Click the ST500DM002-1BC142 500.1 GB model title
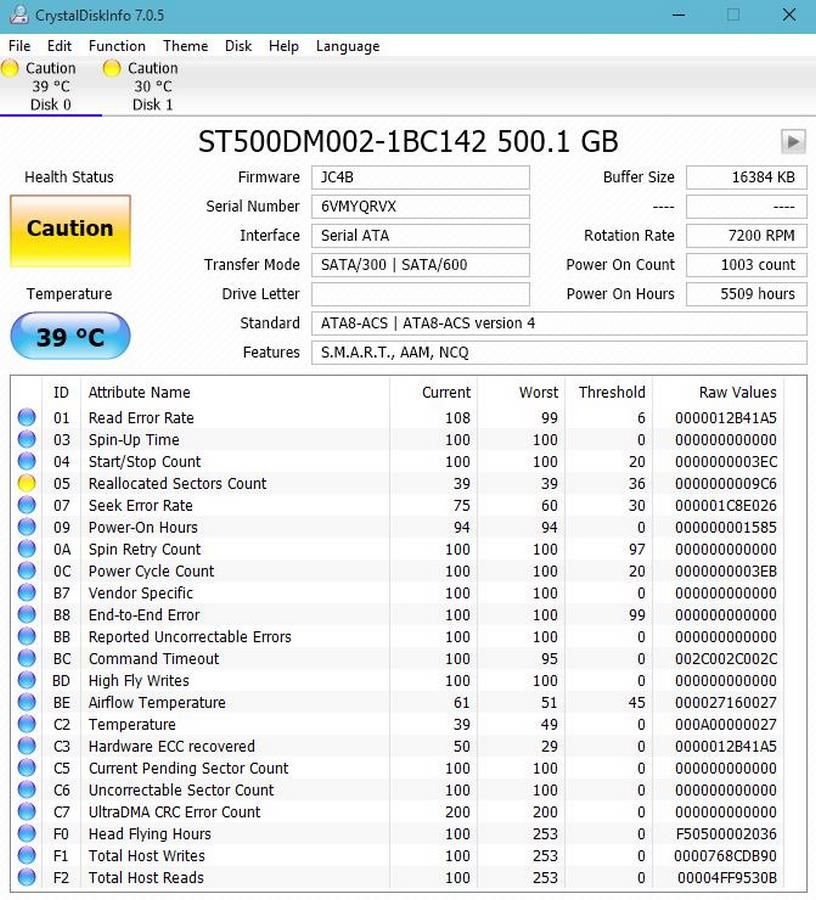This screenshot has height=900, width=816. point(408,142)
